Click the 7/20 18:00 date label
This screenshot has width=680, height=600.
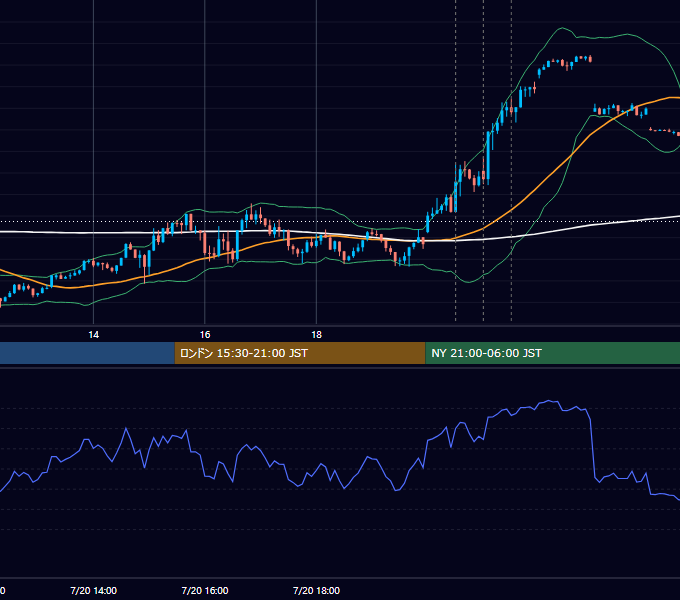316,590
